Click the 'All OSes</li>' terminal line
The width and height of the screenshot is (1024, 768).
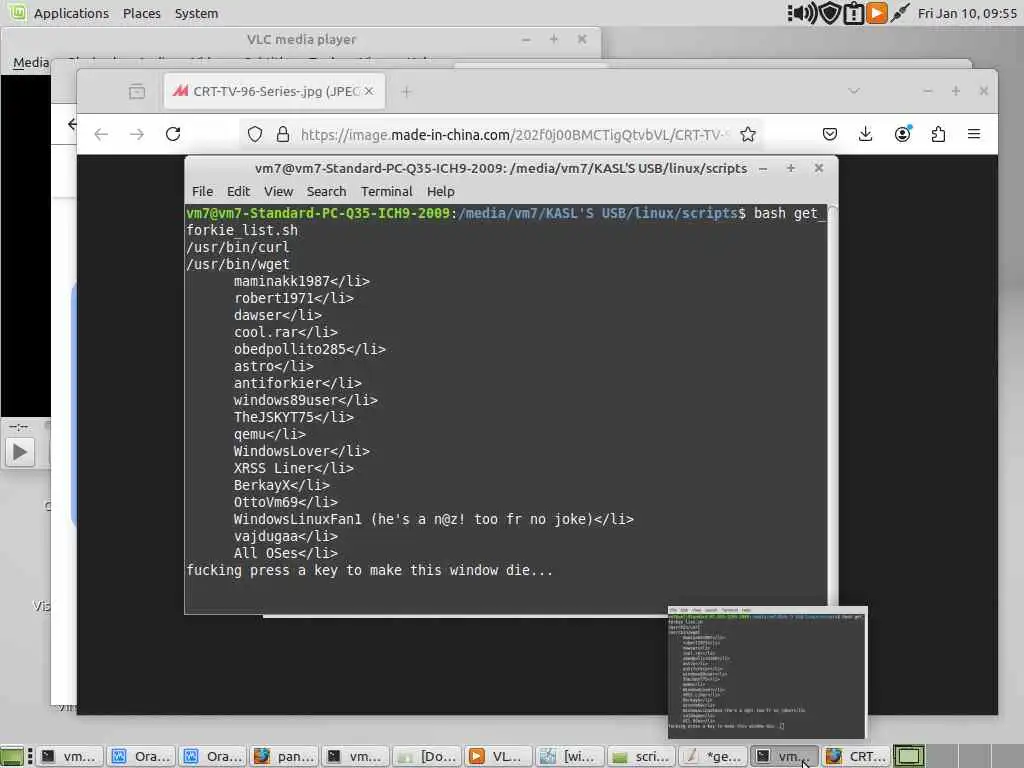point(285,553)
